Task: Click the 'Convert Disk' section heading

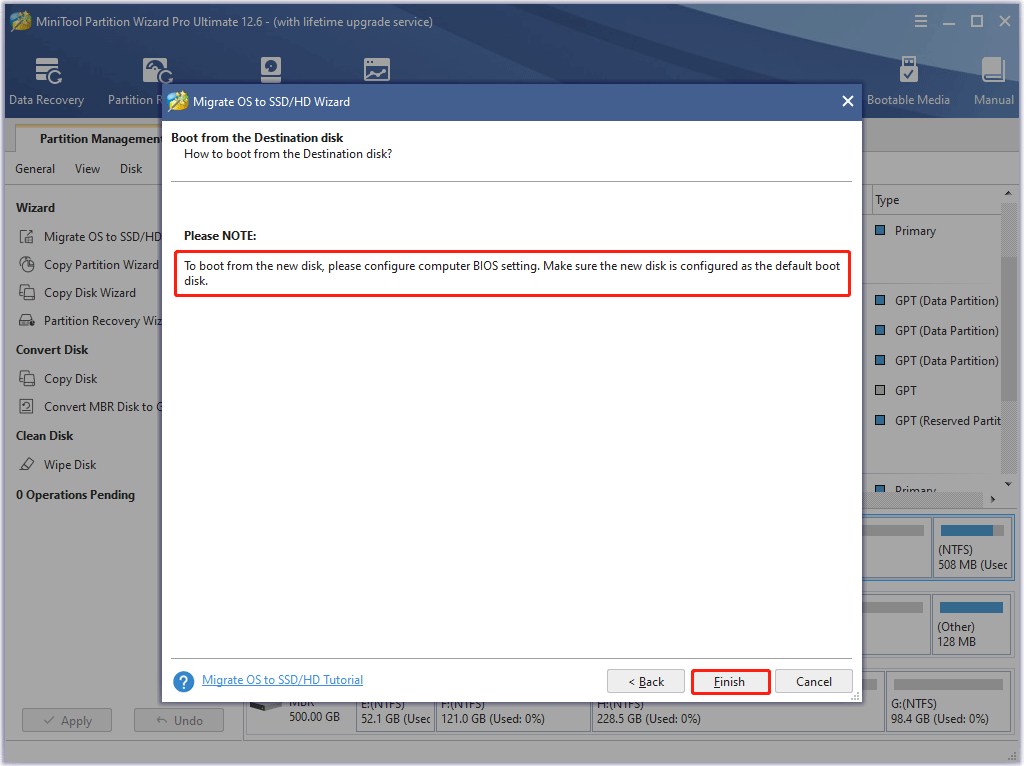Action: (52, 350)
